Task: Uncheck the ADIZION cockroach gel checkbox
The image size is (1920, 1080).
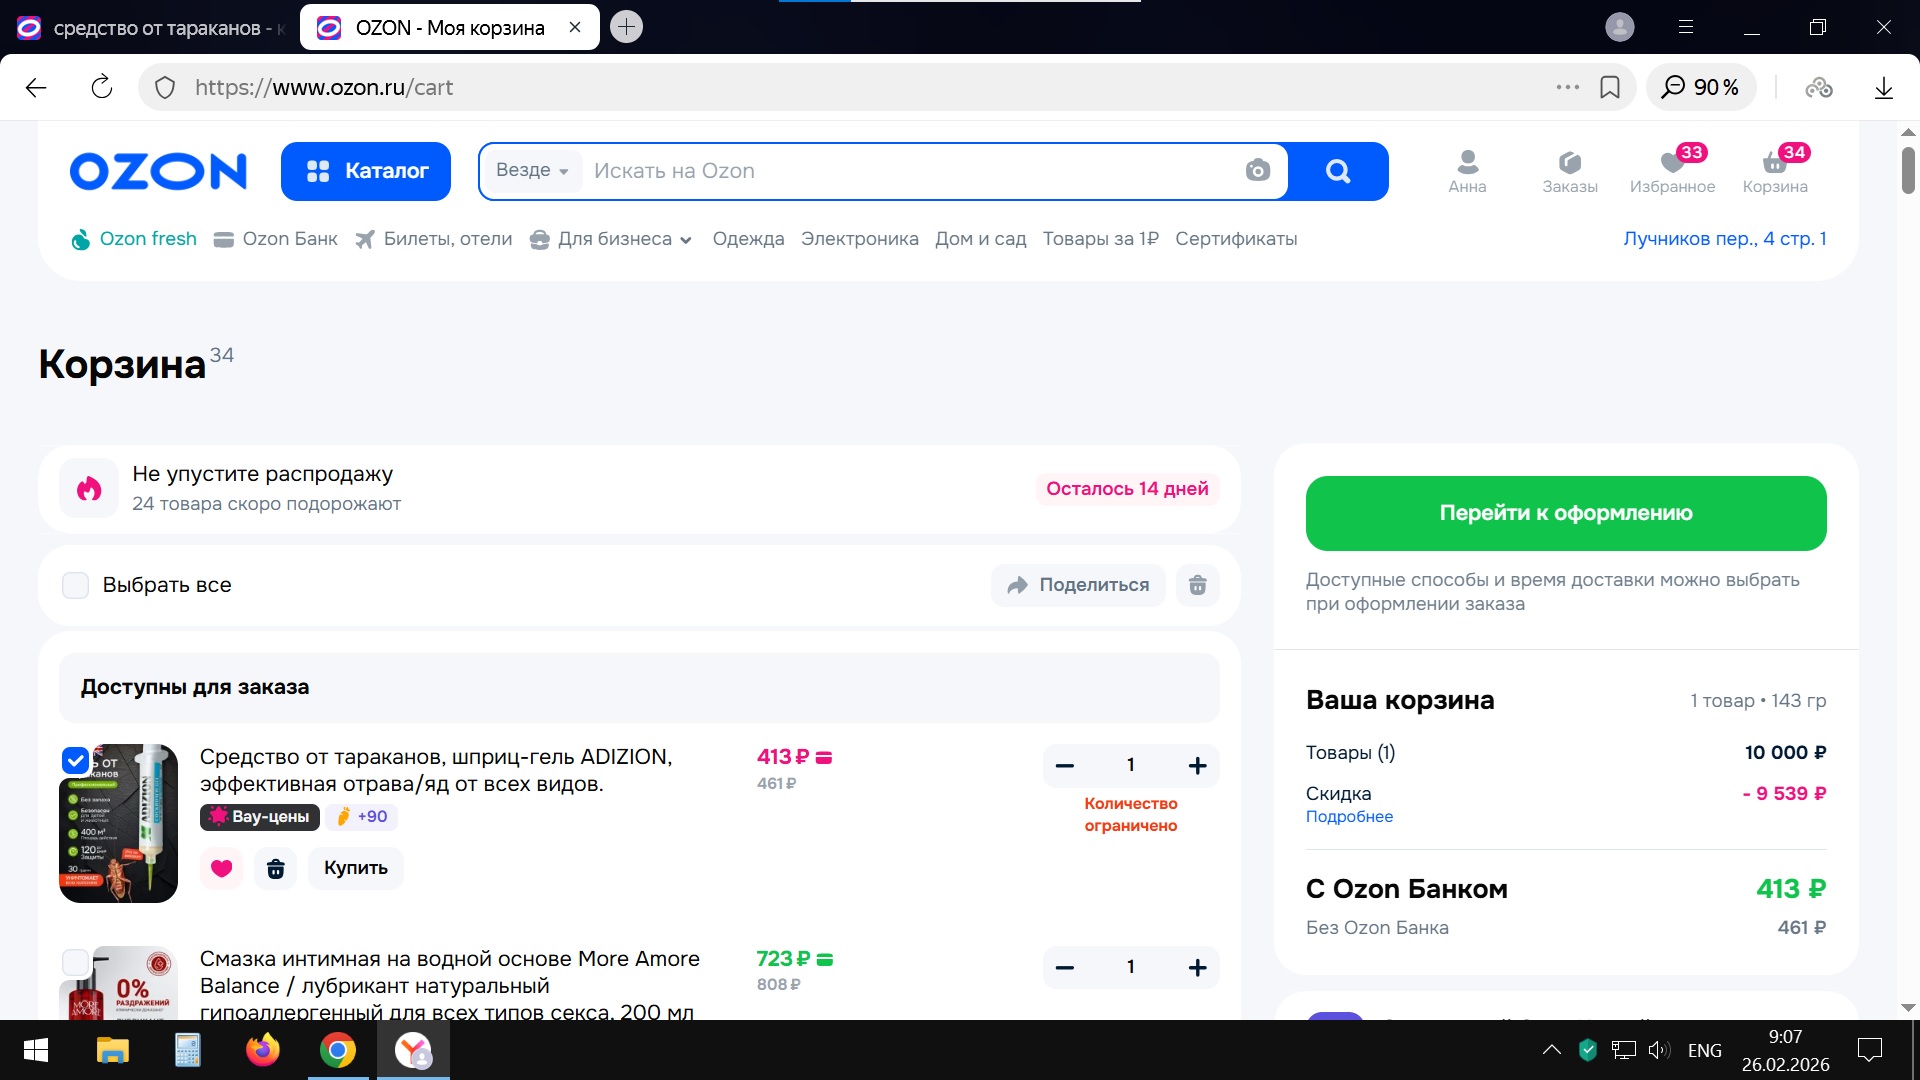Action: pos(76,761)
